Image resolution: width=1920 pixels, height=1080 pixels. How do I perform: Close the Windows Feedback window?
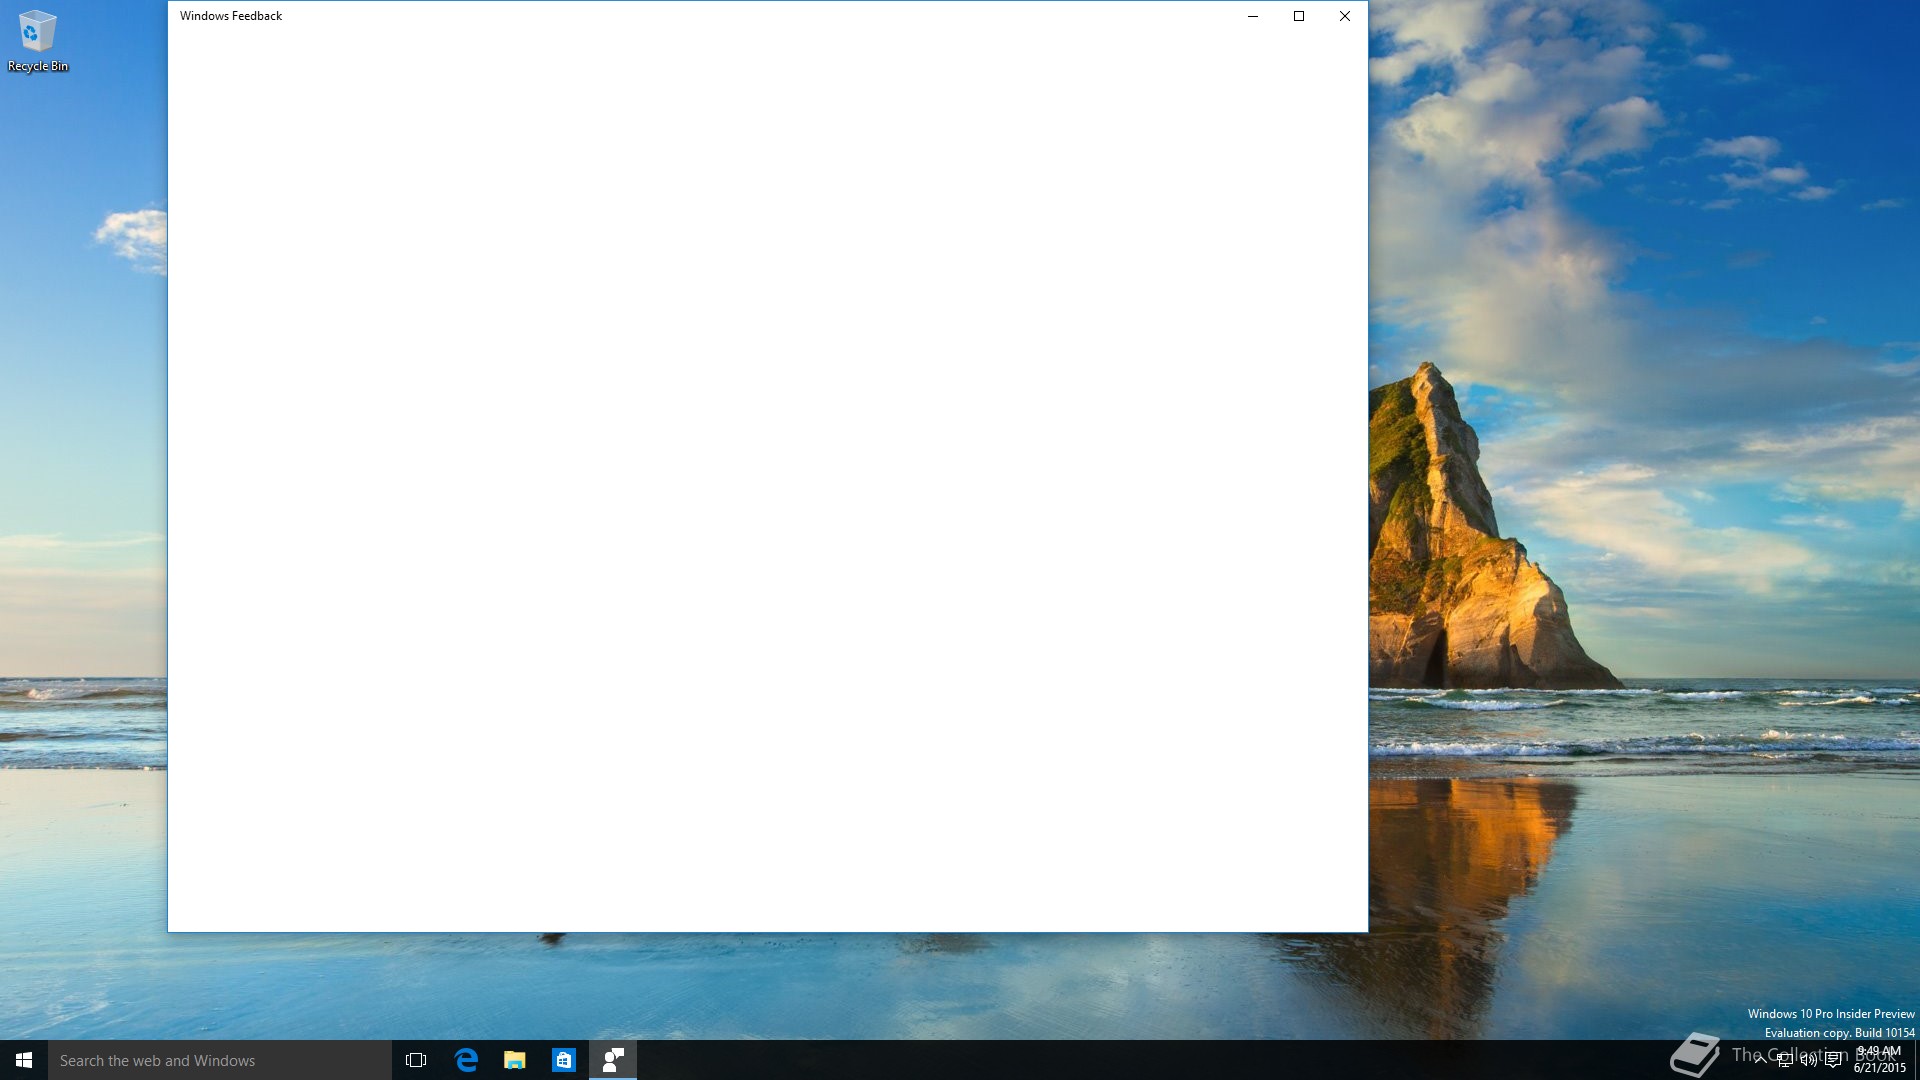click(1345, 16)
